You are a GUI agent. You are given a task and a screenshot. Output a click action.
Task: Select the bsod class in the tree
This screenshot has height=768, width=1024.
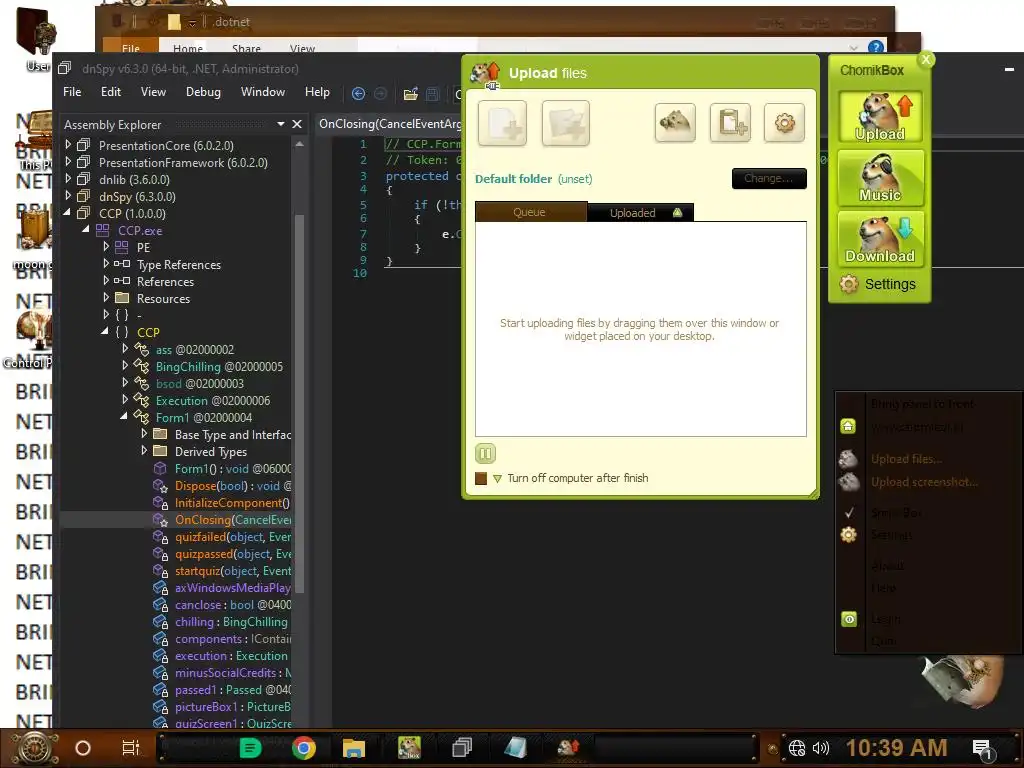click(x=199, y=383)
